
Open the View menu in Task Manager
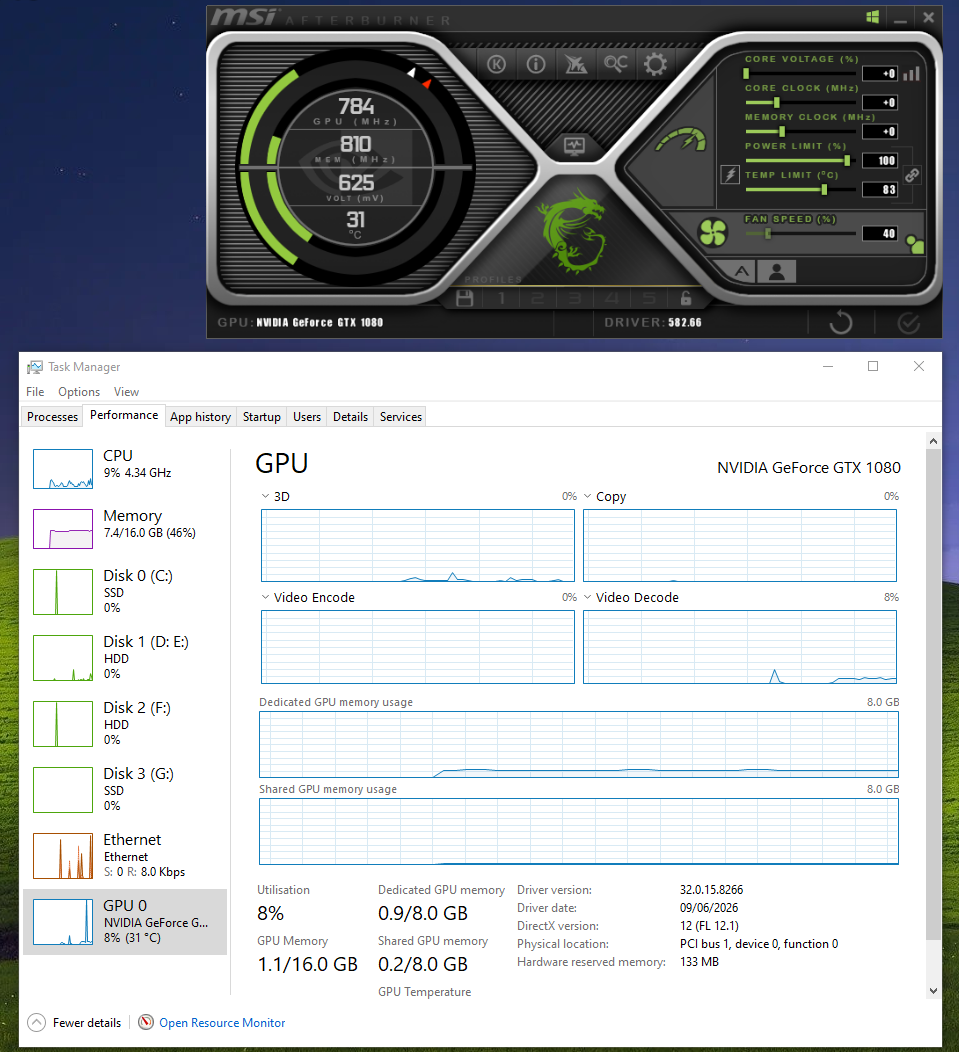click(x=126, y=392)
